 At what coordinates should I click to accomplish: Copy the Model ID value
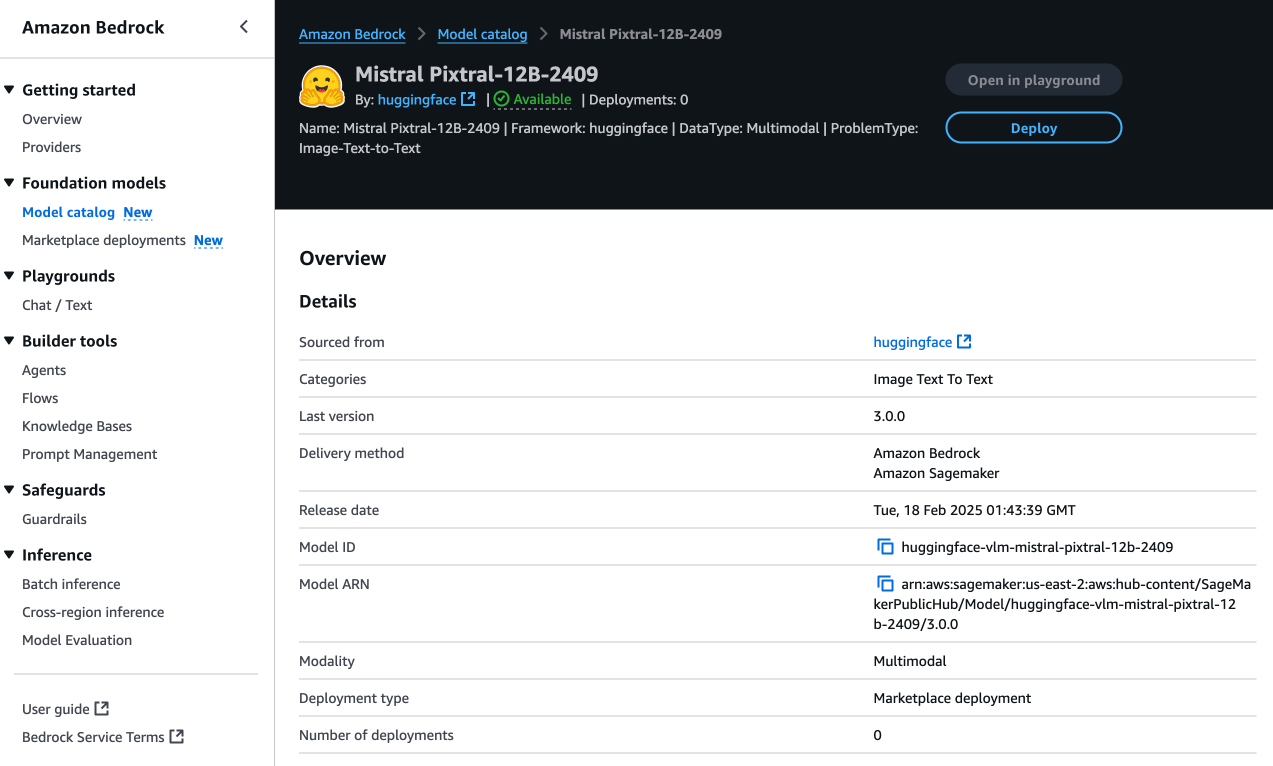pos(885,547)
